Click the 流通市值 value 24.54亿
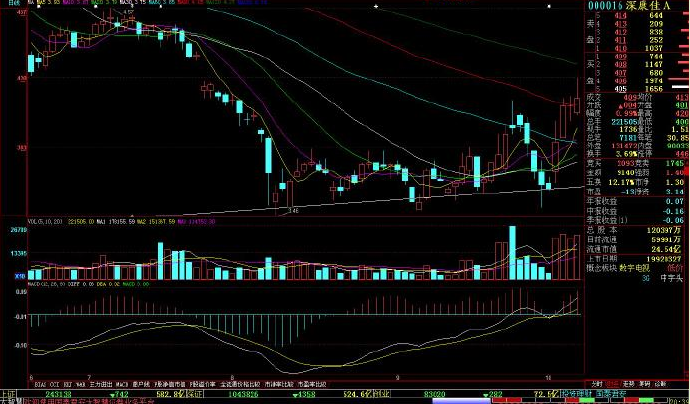The height and width of the screenshot is (404, 690). point(668,249)
